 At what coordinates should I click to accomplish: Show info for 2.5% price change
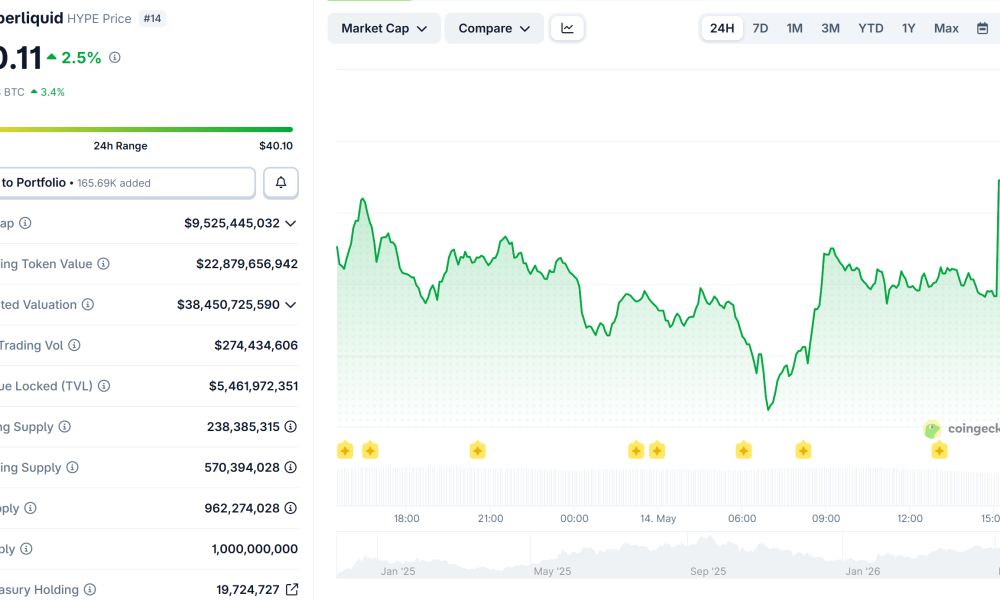115,57
